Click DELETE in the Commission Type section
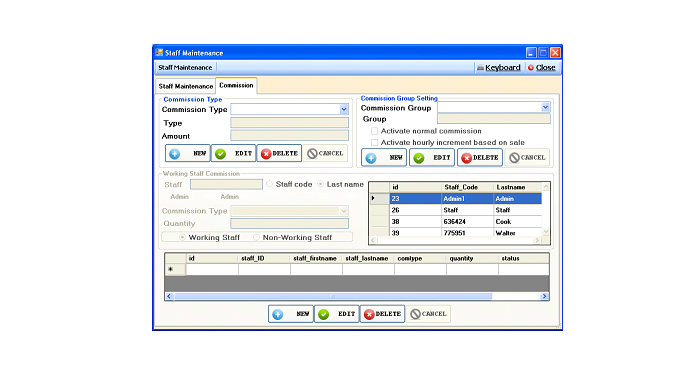 [279, 153]
